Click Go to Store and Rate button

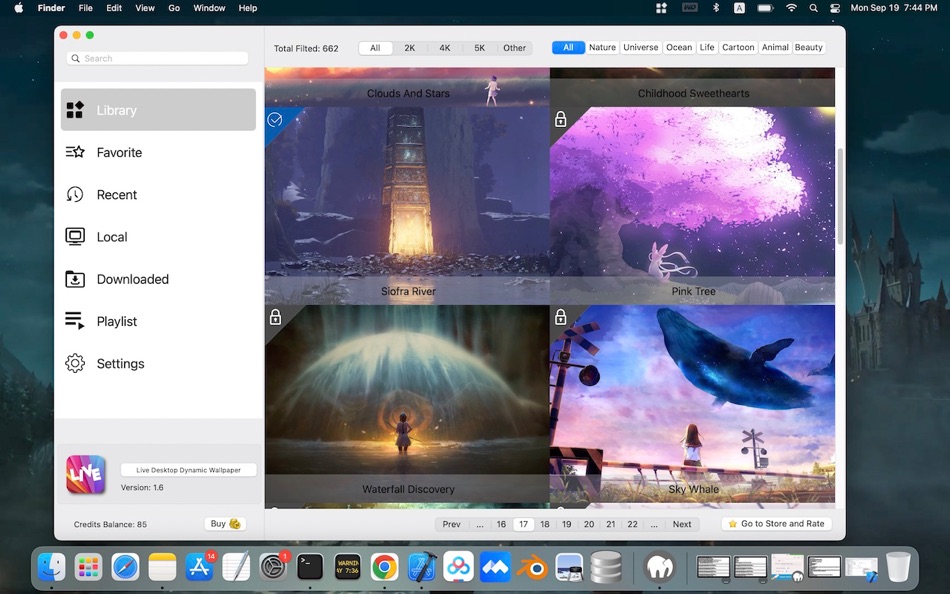tap(776, 524)
